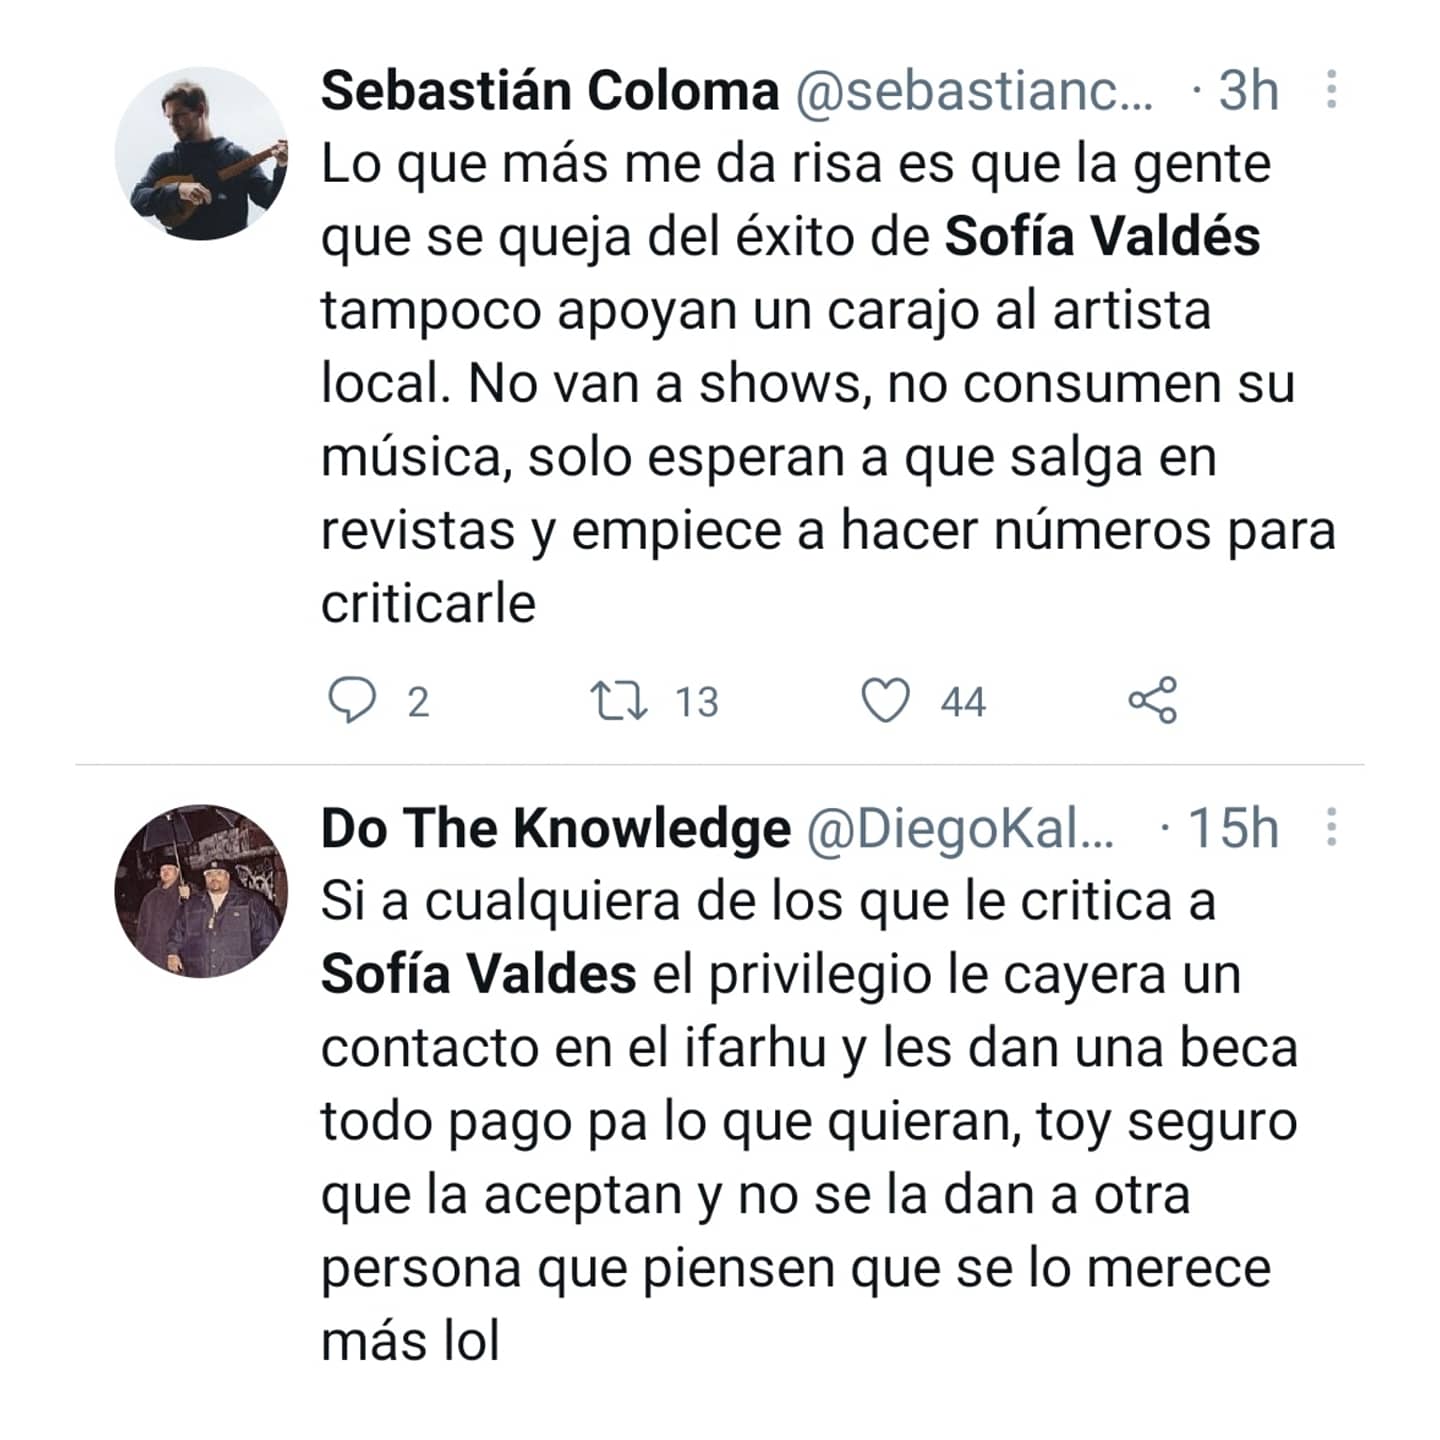Screen dimensions: 1440x1440
Task: View the 13 retweets count
Action: click(x=696, y=702)
